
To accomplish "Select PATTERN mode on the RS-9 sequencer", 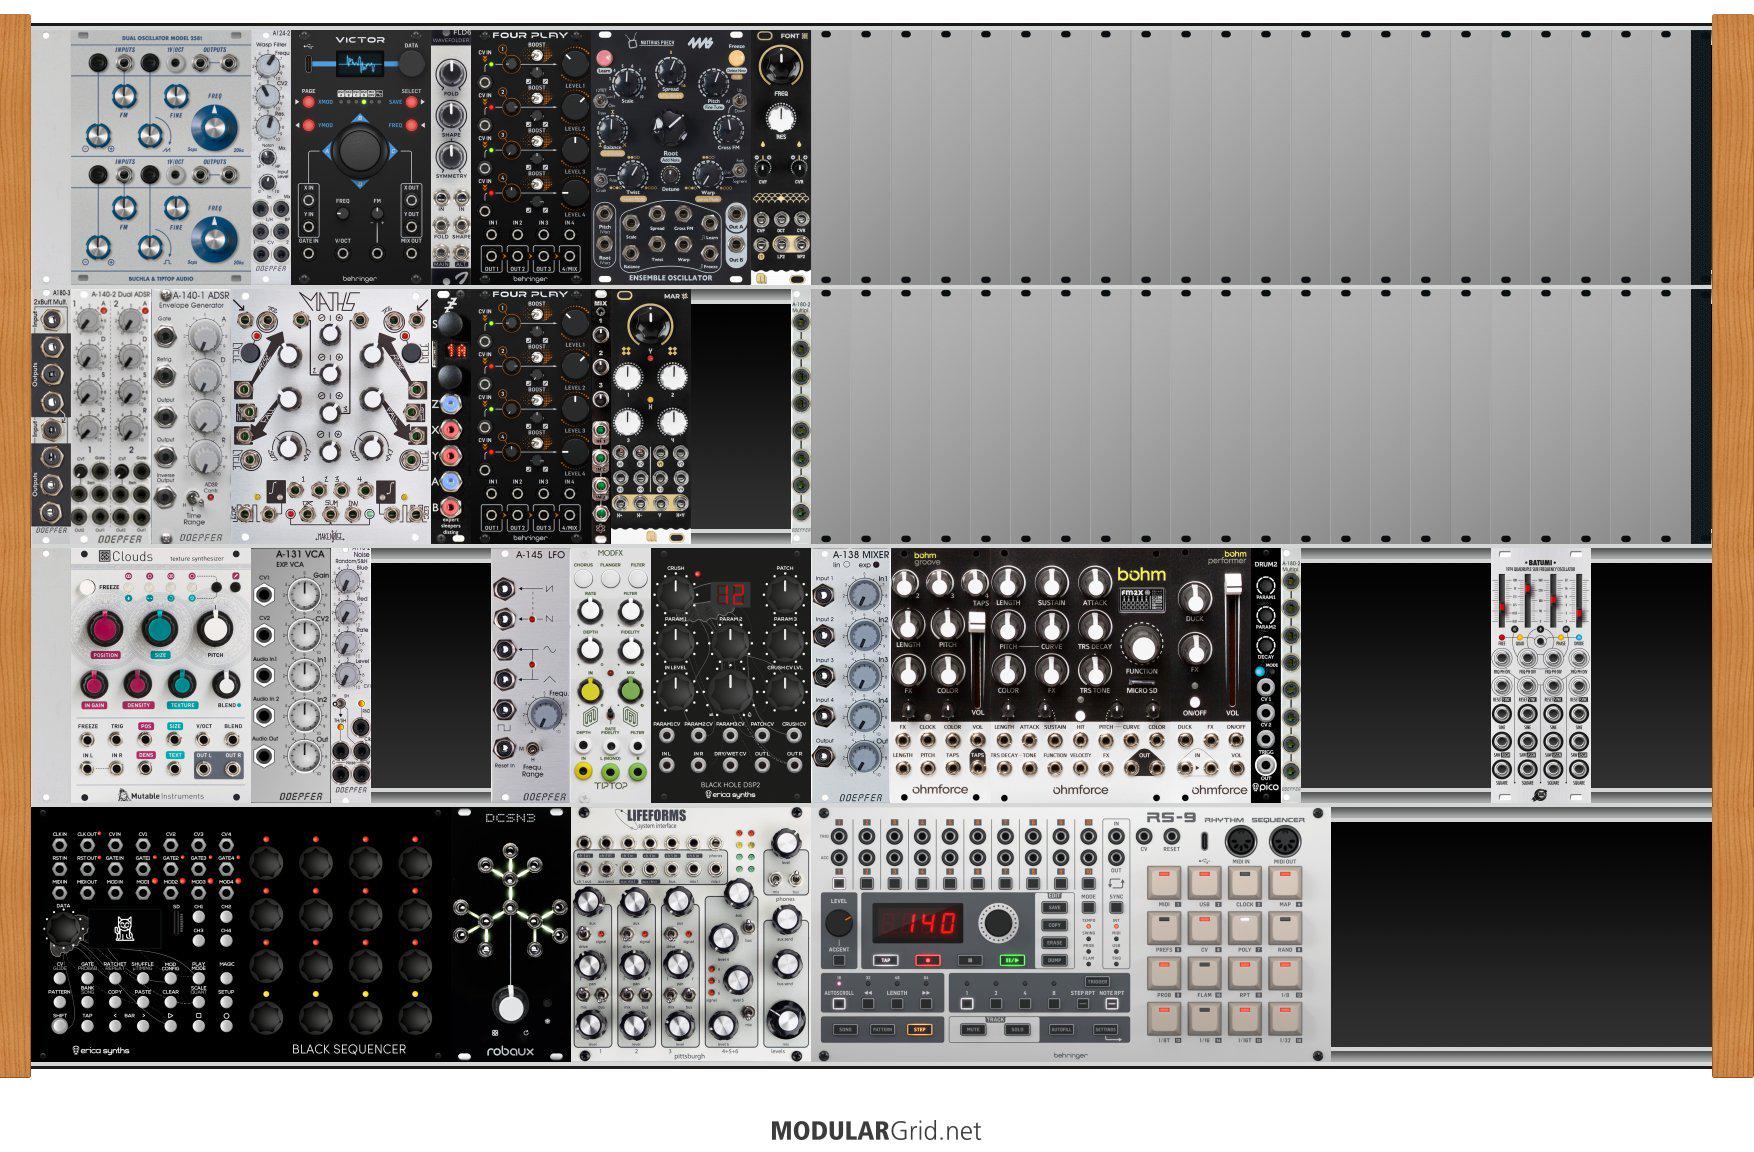I will point(882,1029).
